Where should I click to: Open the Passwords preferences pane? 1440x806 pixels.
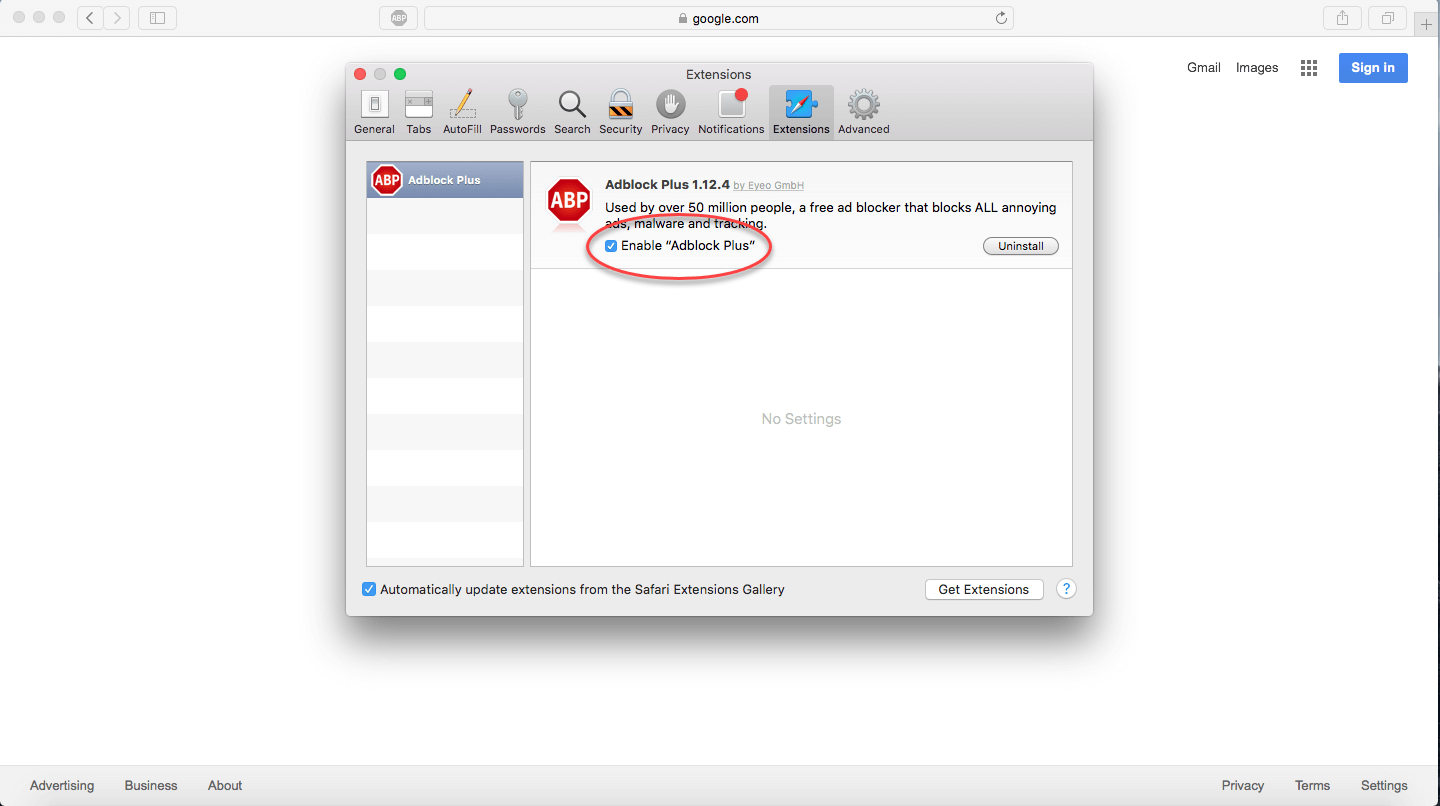tap(517, 112)
